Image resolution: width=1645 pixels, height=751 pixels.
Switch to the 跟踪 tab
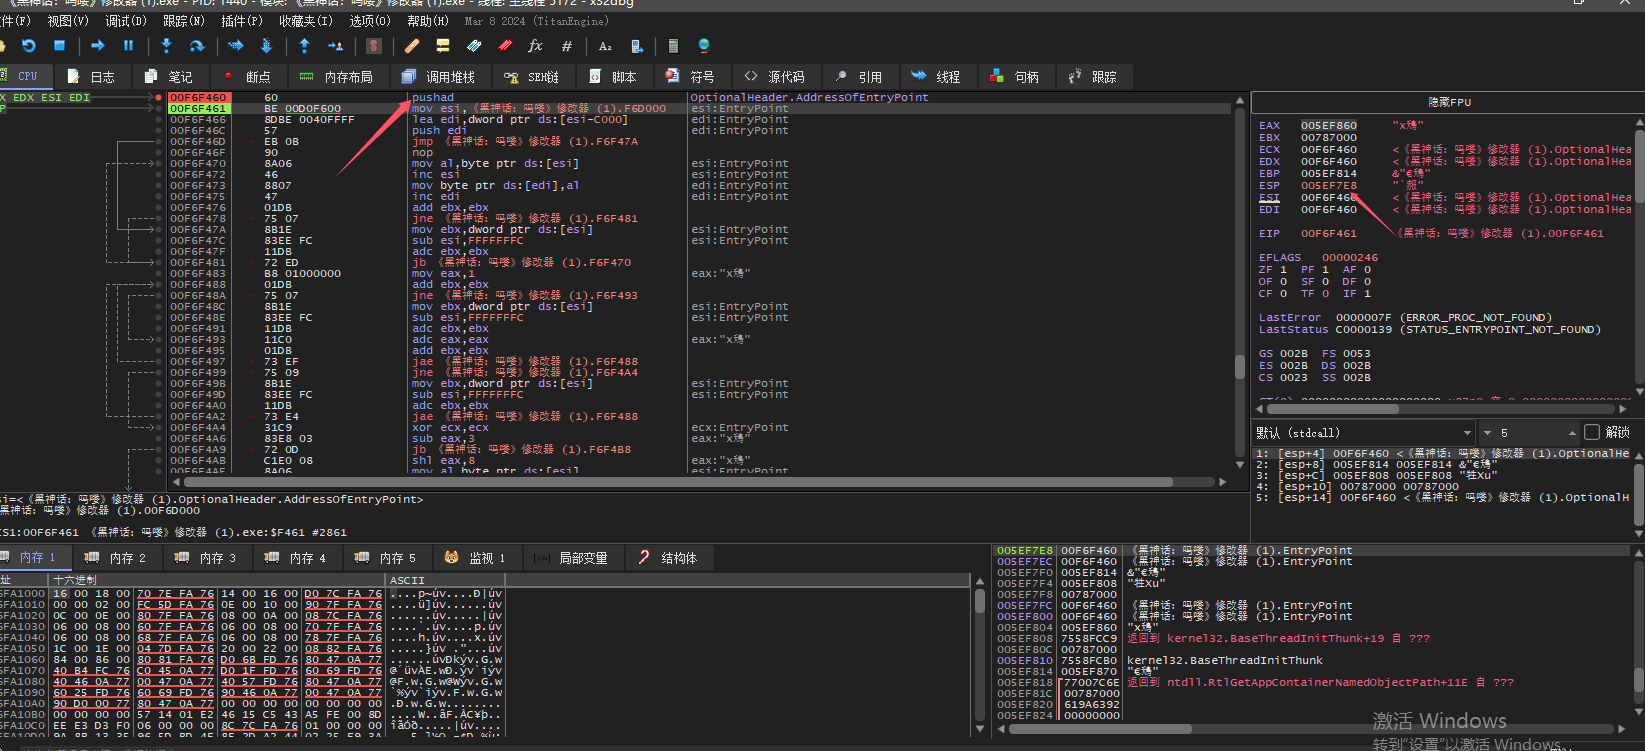point(1093,77)
